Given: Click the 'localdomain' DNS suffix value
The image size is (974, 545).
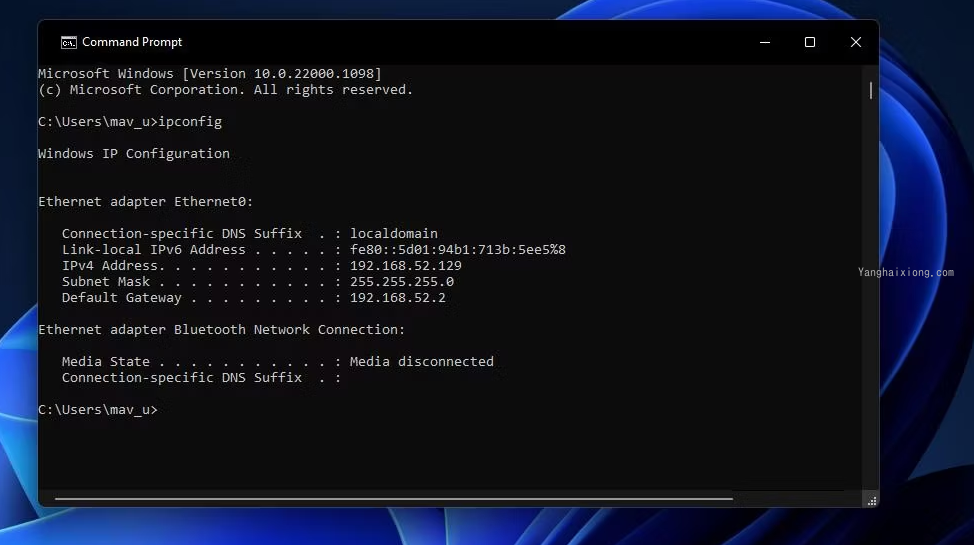Looking at the screenshot, I should (x=394, y=234).
